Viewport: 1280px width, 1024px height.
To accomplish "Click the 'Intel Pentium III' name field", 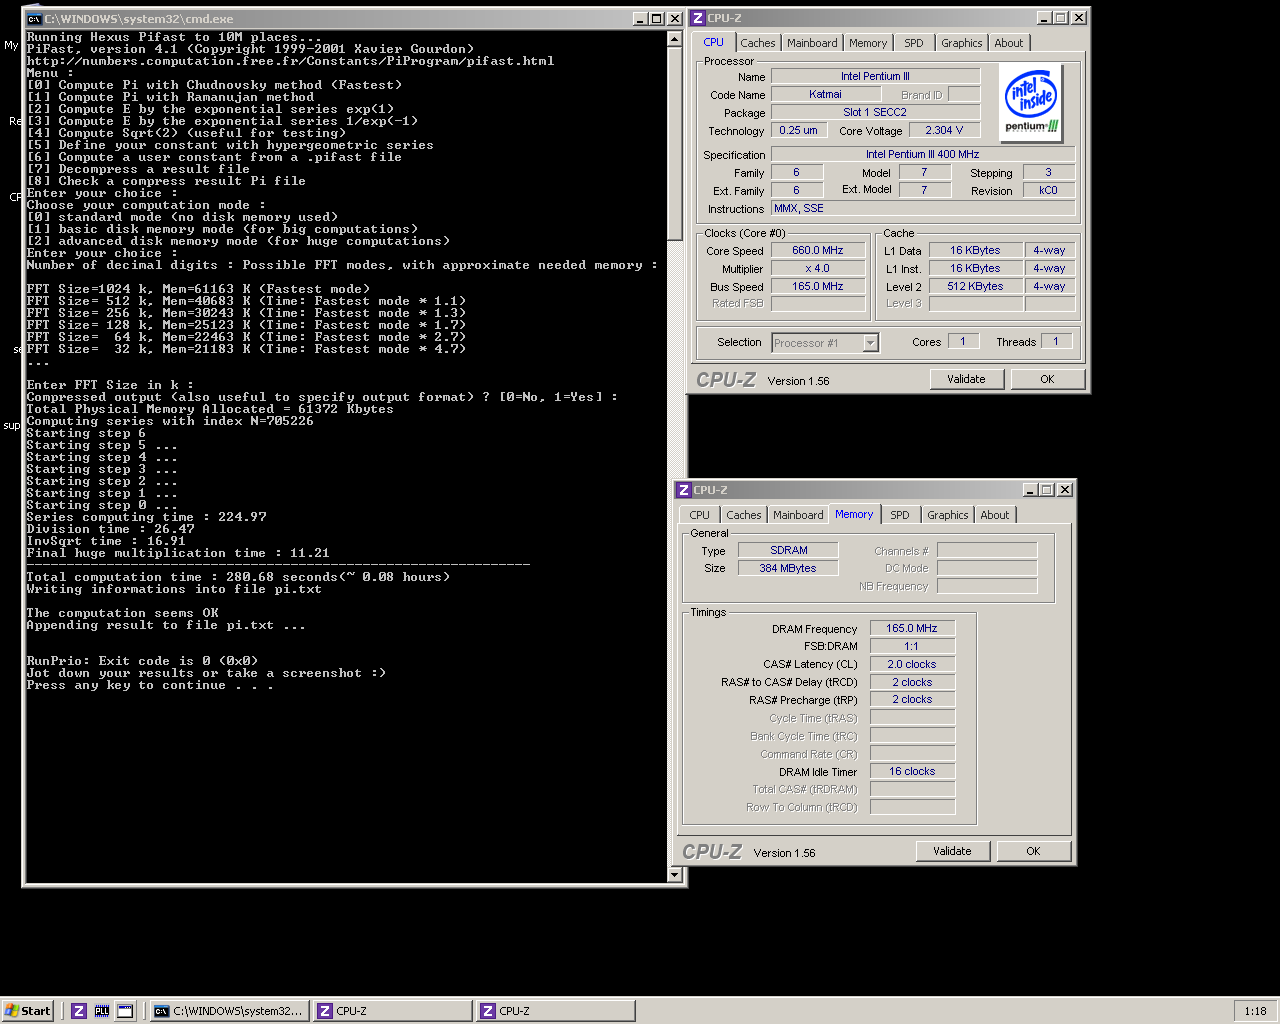I will tap(875, 76).
